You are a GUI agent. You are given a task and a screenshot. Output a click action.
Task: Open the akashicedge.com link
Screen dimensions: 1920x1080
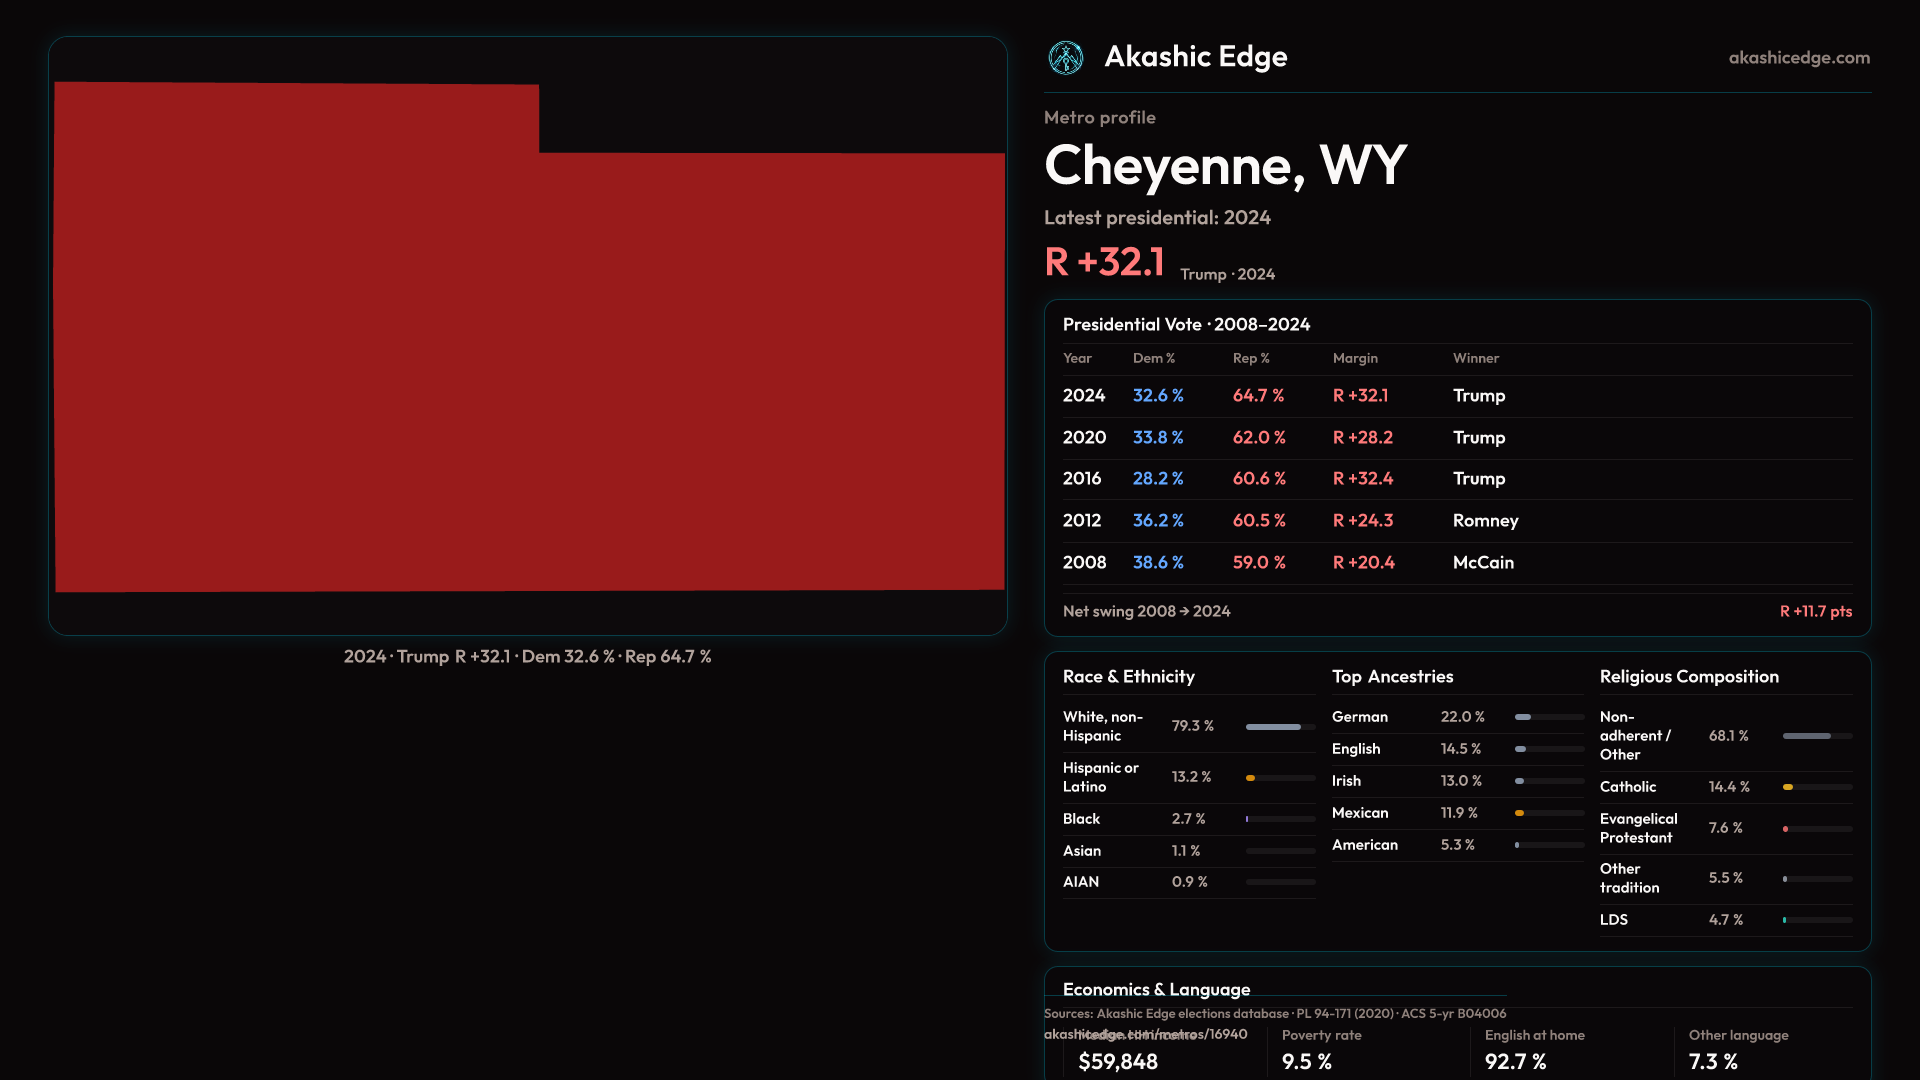pyautogui.click(x=1798, y=58)
